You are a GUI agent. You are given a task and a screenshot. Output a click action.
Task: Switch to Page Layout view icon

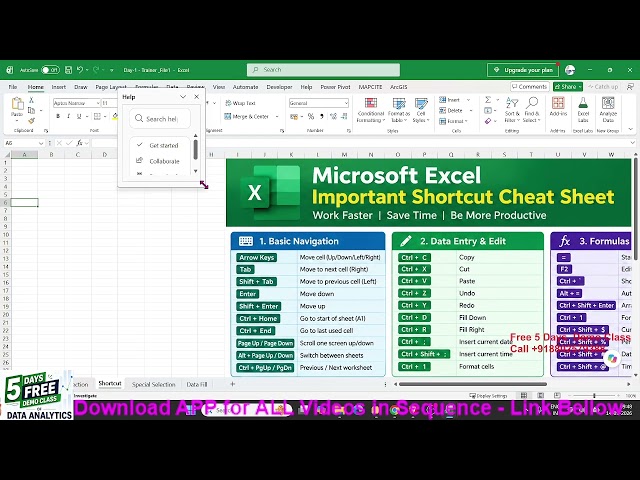click(x=540, y=396)
